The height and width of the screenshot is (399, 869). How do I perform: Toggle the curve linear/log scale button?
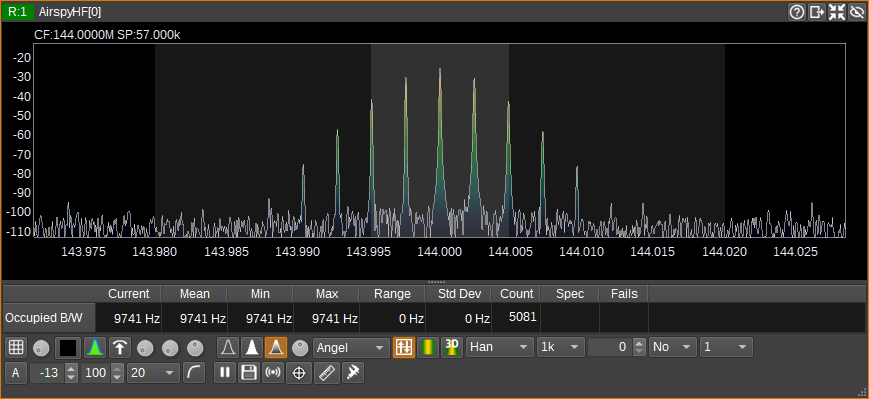tap(194, 373)
